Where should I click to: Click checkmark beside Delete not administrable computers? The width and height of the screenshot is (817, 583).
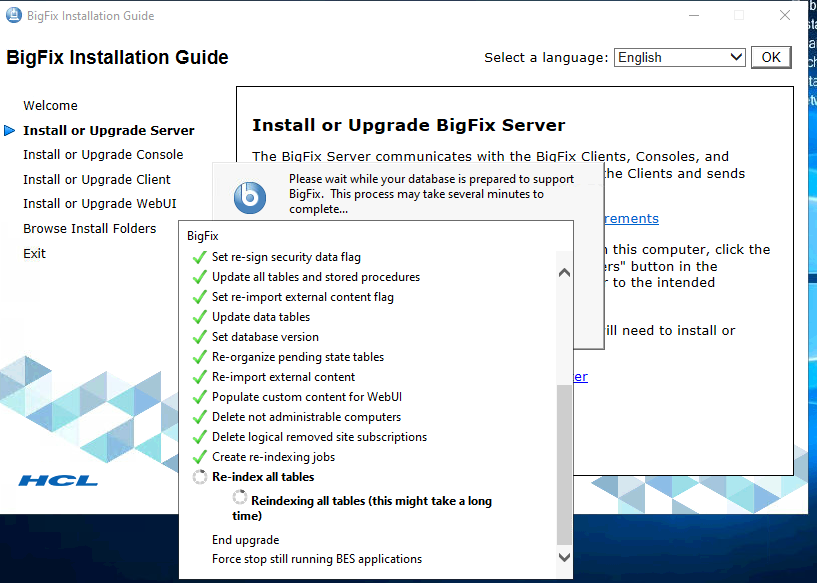200,417
